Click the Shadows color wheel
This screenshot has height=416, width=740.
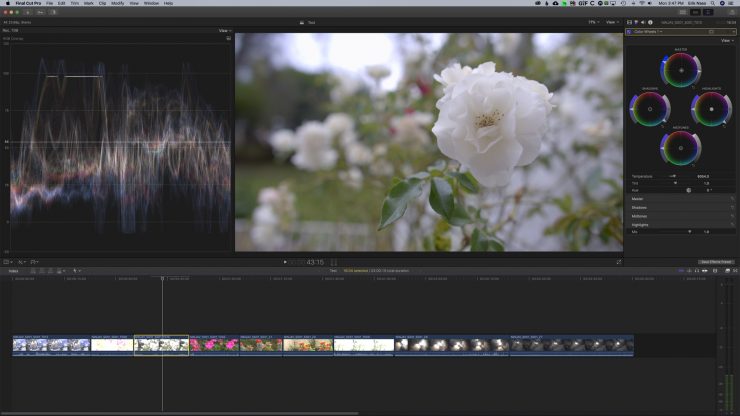pos(649,108)
